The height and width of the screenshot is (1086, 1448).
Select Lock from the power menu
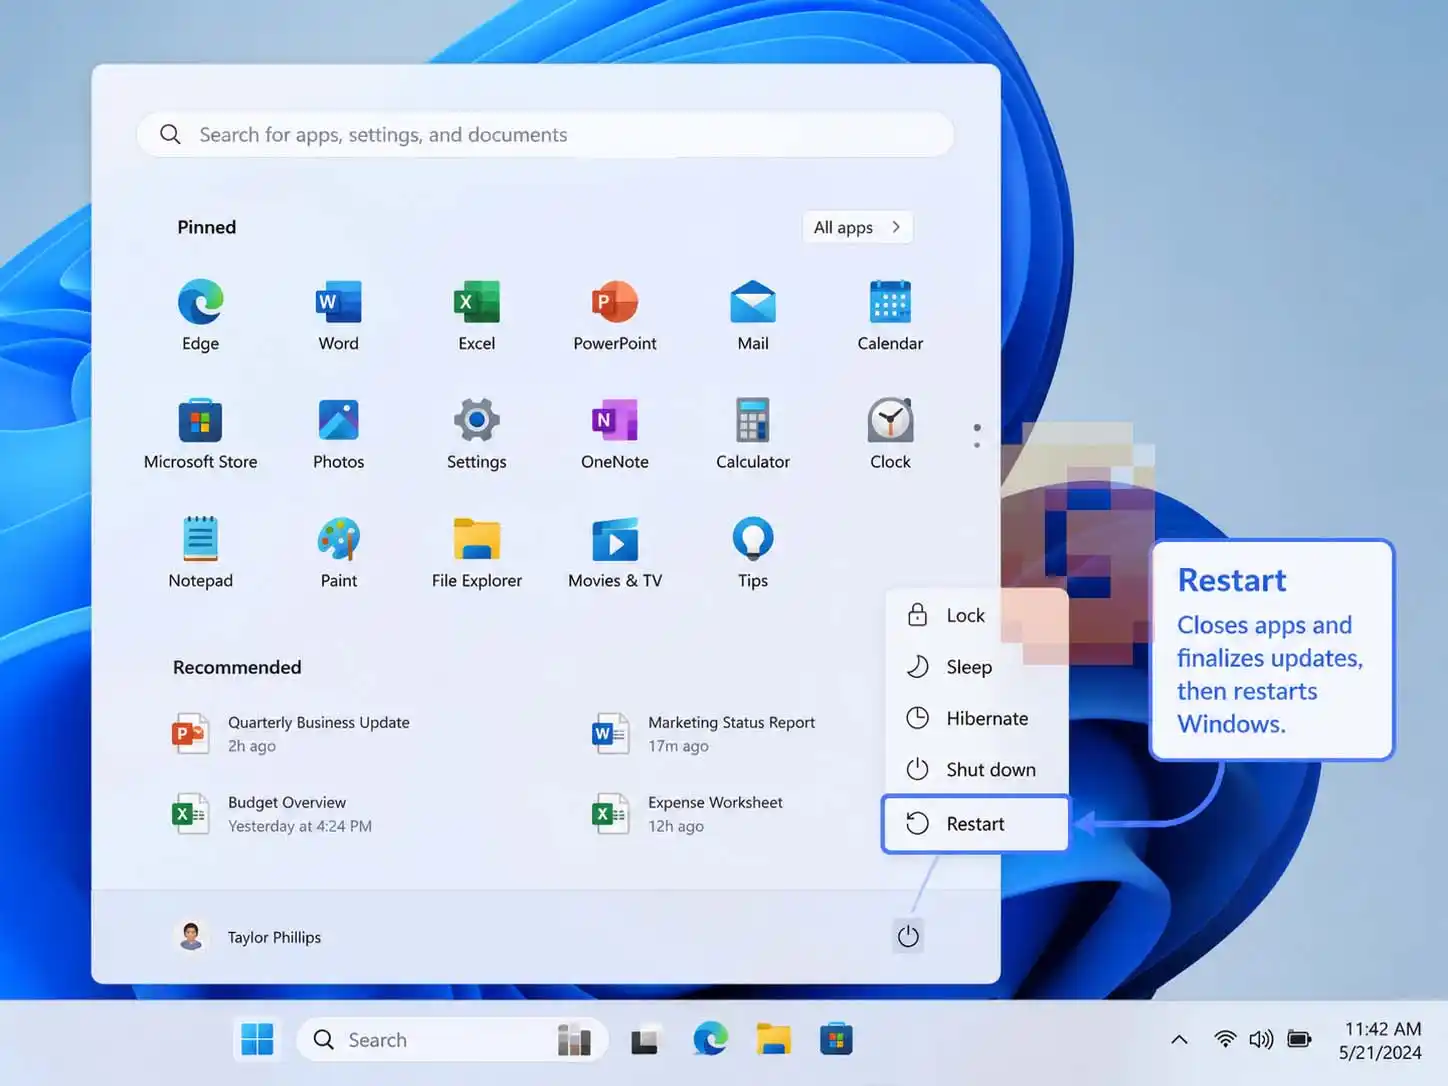(976, 615)
